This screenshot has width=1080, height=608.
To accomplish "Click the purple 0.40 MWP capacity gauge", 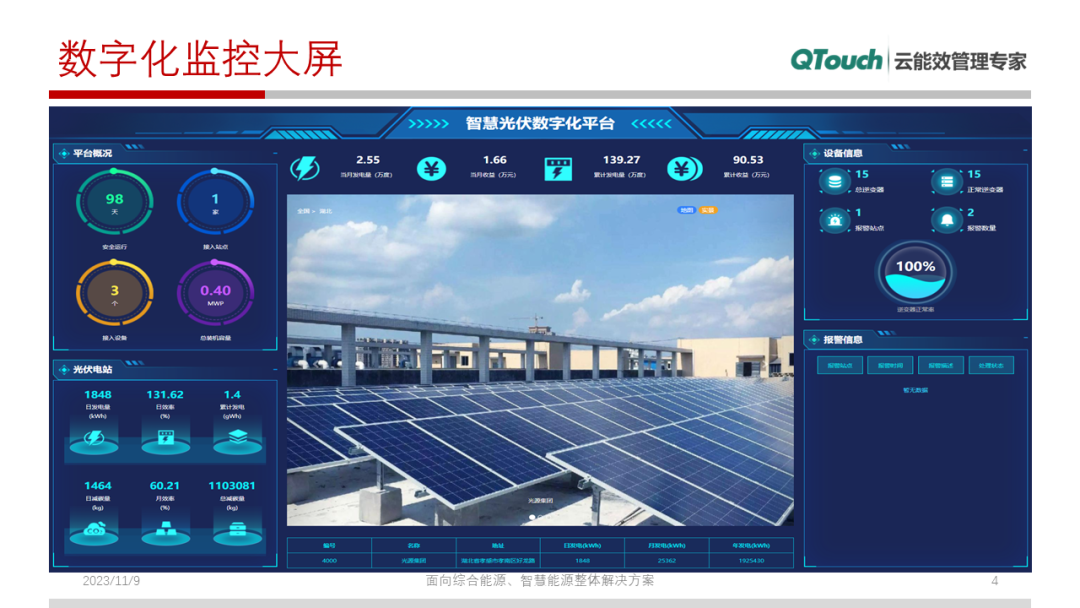I will click(216, 294).
